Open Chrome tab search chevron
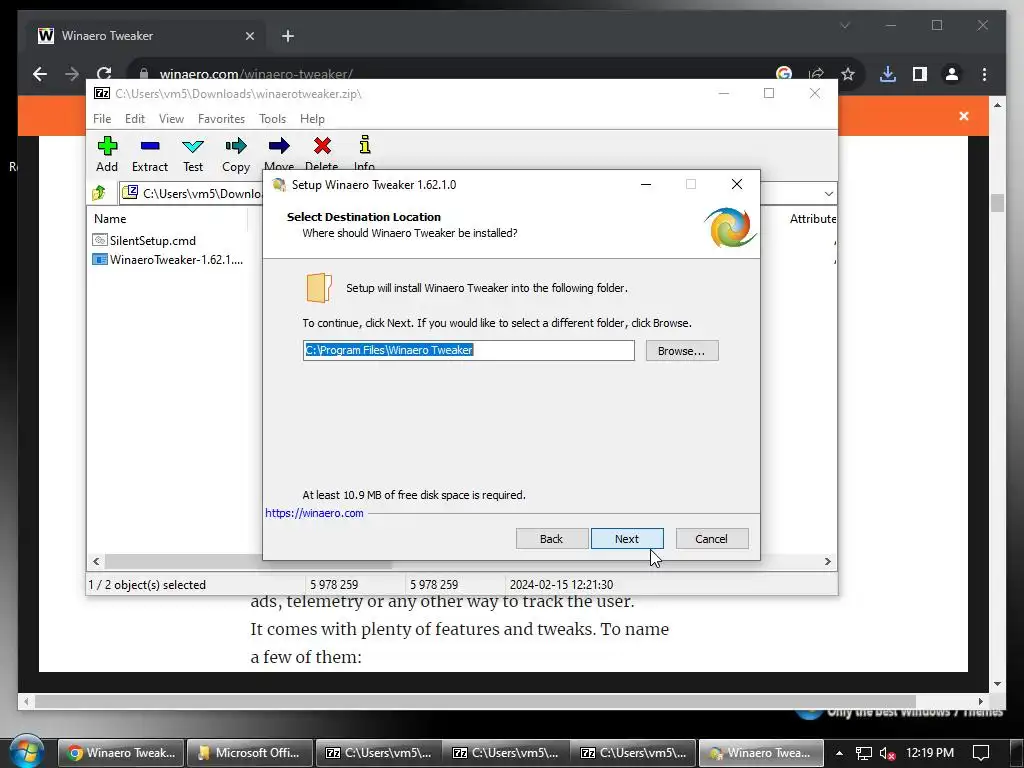This screenshot has width=1024, height=768. [844, 25]
